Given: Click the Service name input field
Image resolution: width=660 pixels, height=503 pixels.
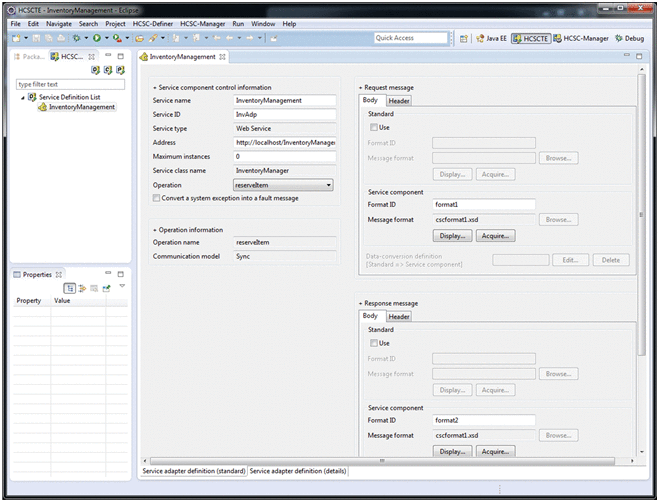Looking at the screenshot, I should 284,101.
